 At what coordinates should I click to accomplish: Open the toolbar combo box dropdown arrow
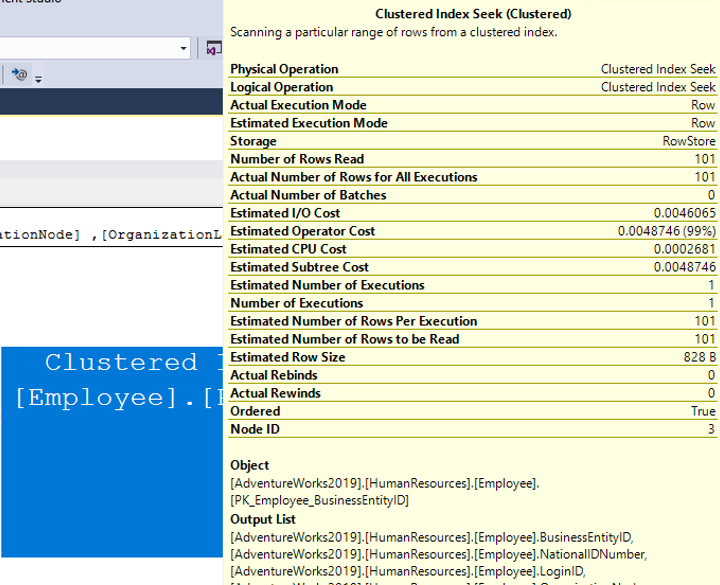point(183,48)
